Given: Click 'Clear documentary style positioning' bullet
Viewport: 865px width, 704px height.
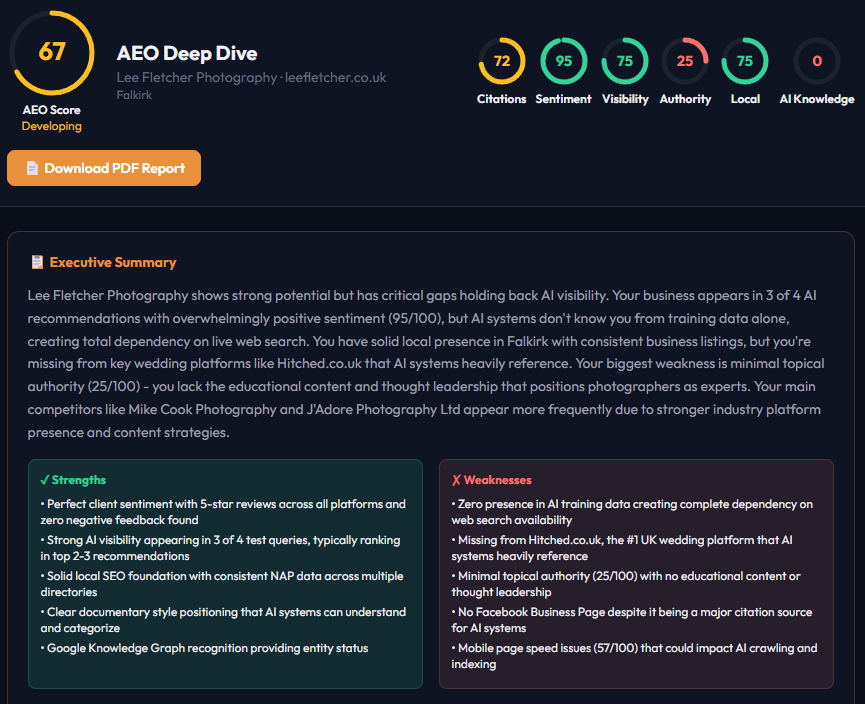Looking at the screenshot, I should tap(223, 620).
